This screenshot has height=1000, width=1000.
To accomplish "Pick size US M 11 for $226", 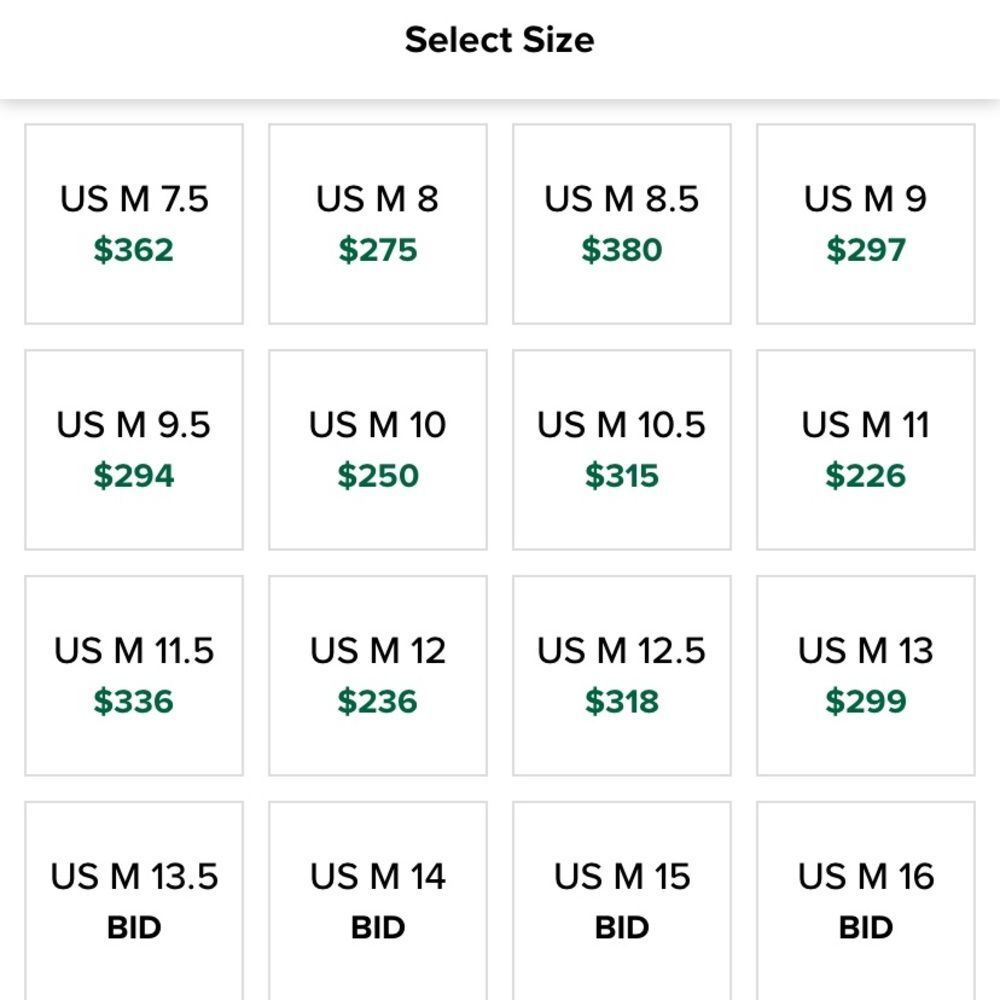I will (866, 450).
